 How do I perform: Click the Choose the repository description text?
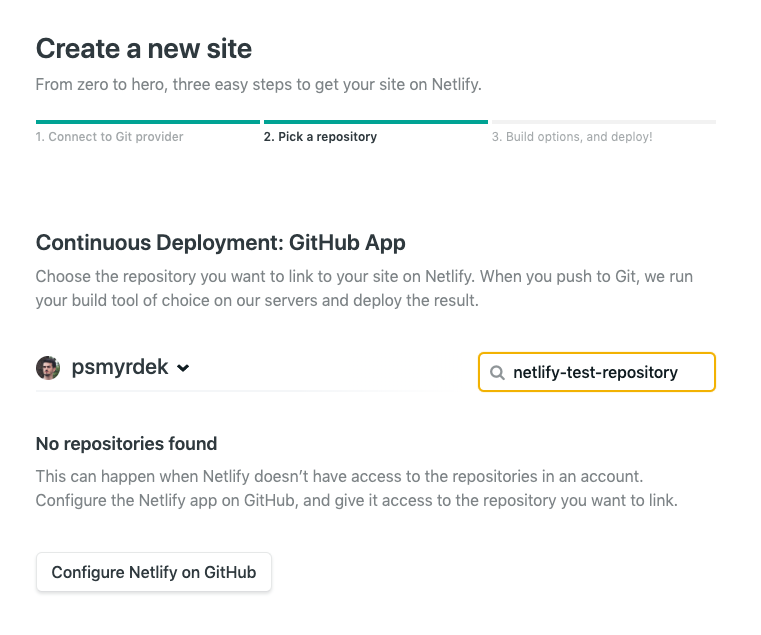[x=364, y=288]
